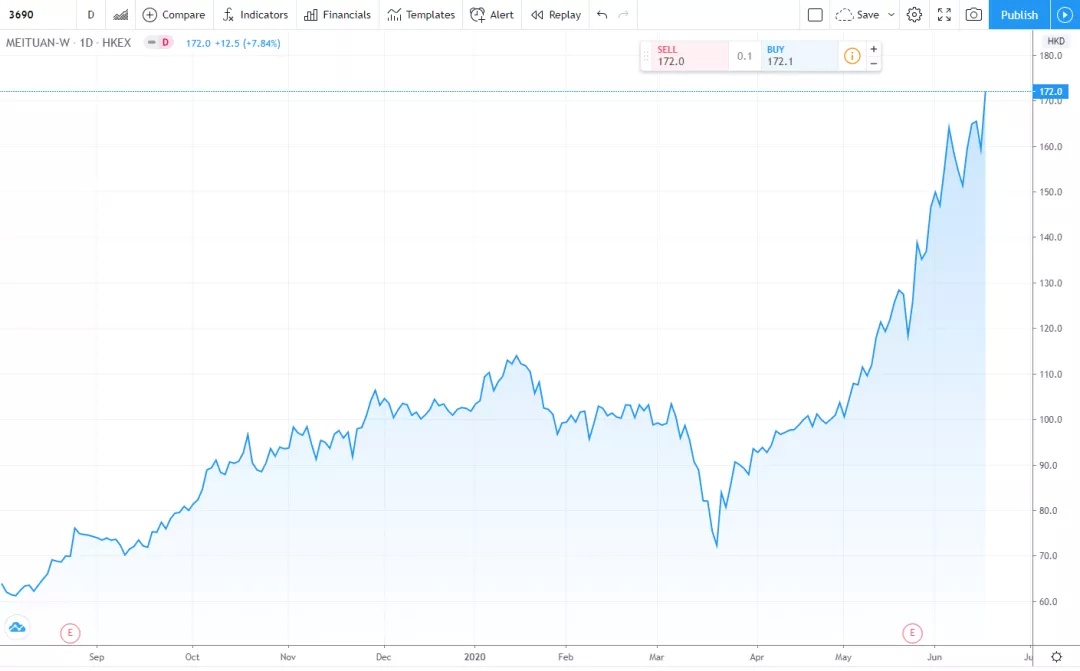Viewport: 1080px width, 671px height.
Task: Open the HKD currency selector
Action: click(1056, 41)
